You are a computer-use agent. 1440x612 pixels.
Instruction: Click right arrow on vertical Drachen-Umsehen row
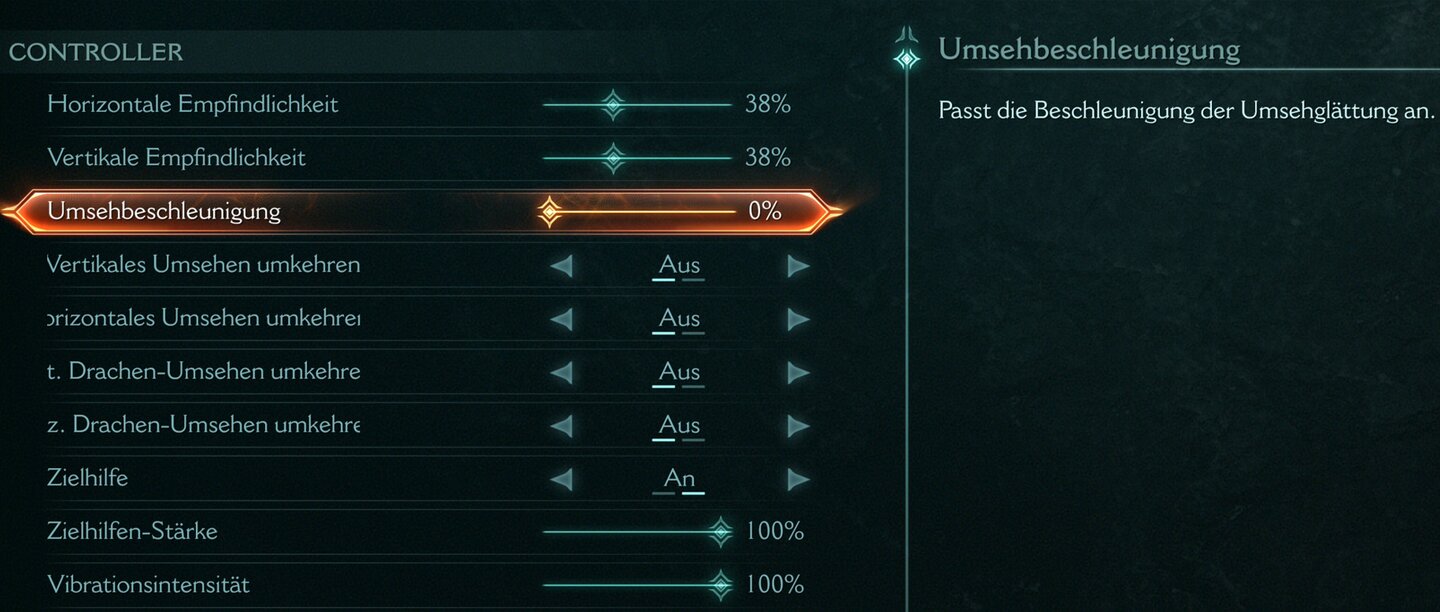coord(797,372)
